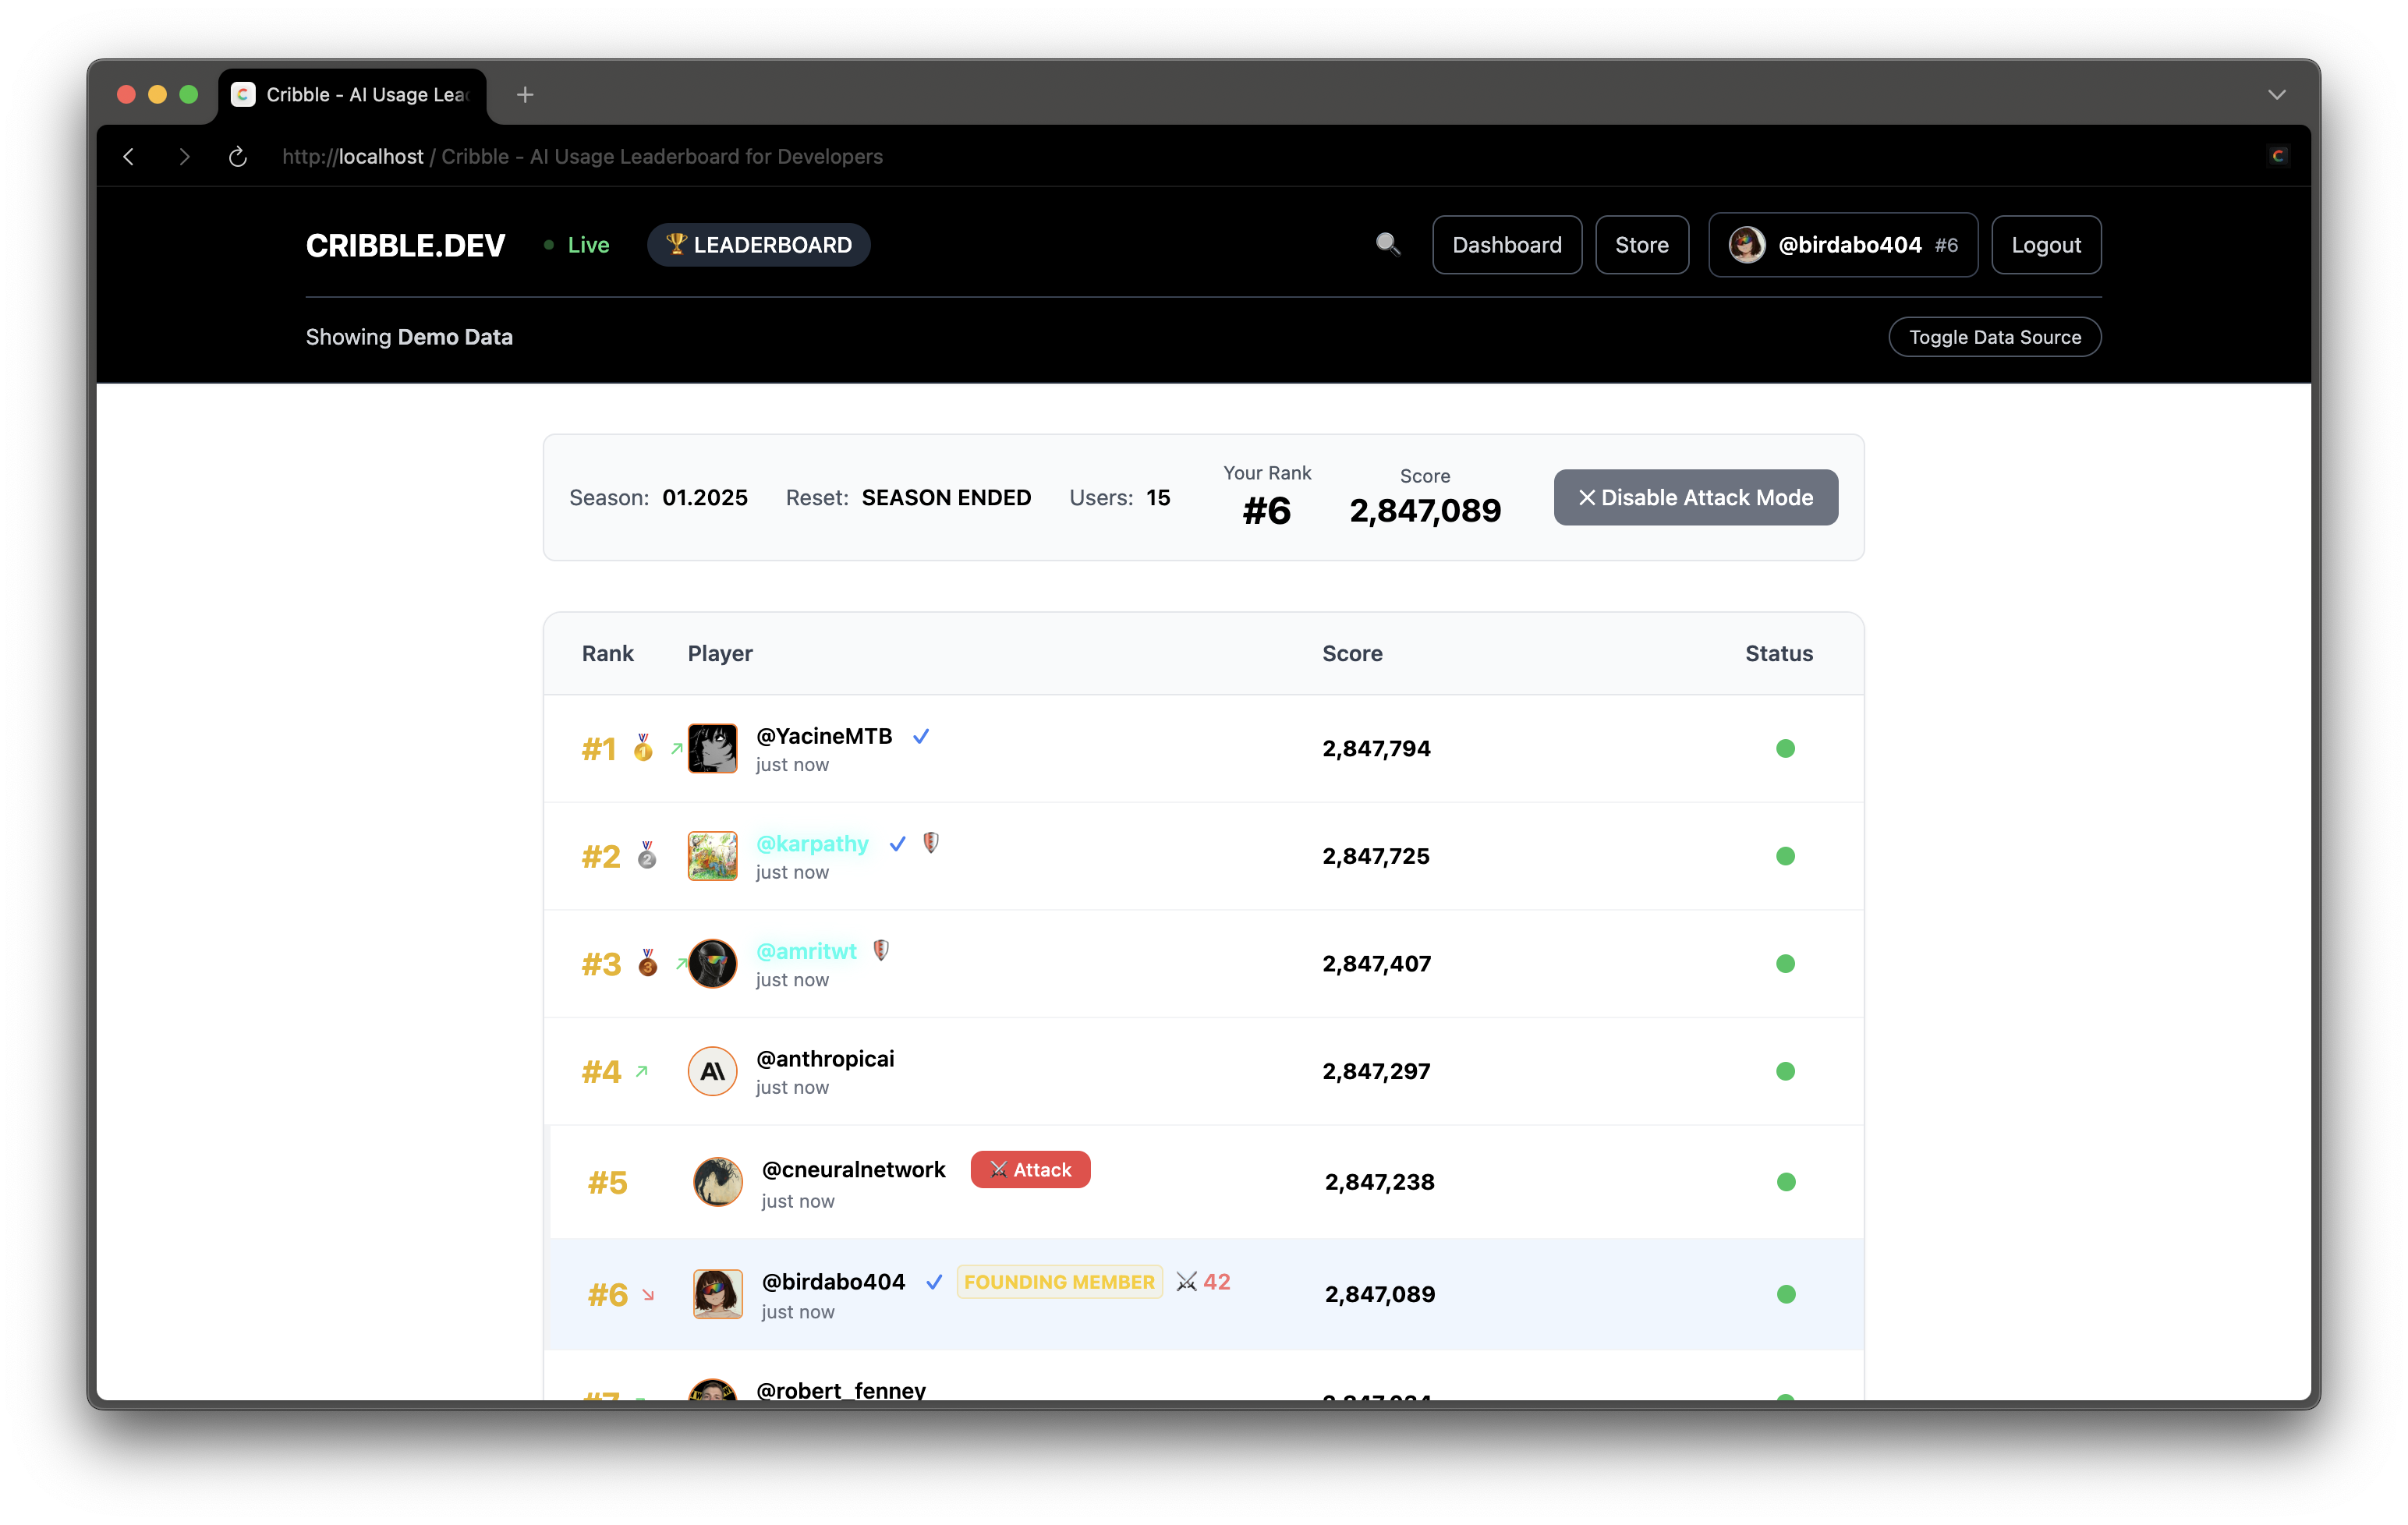
Task: Click the Logout button
Action: click(2045, 245)
